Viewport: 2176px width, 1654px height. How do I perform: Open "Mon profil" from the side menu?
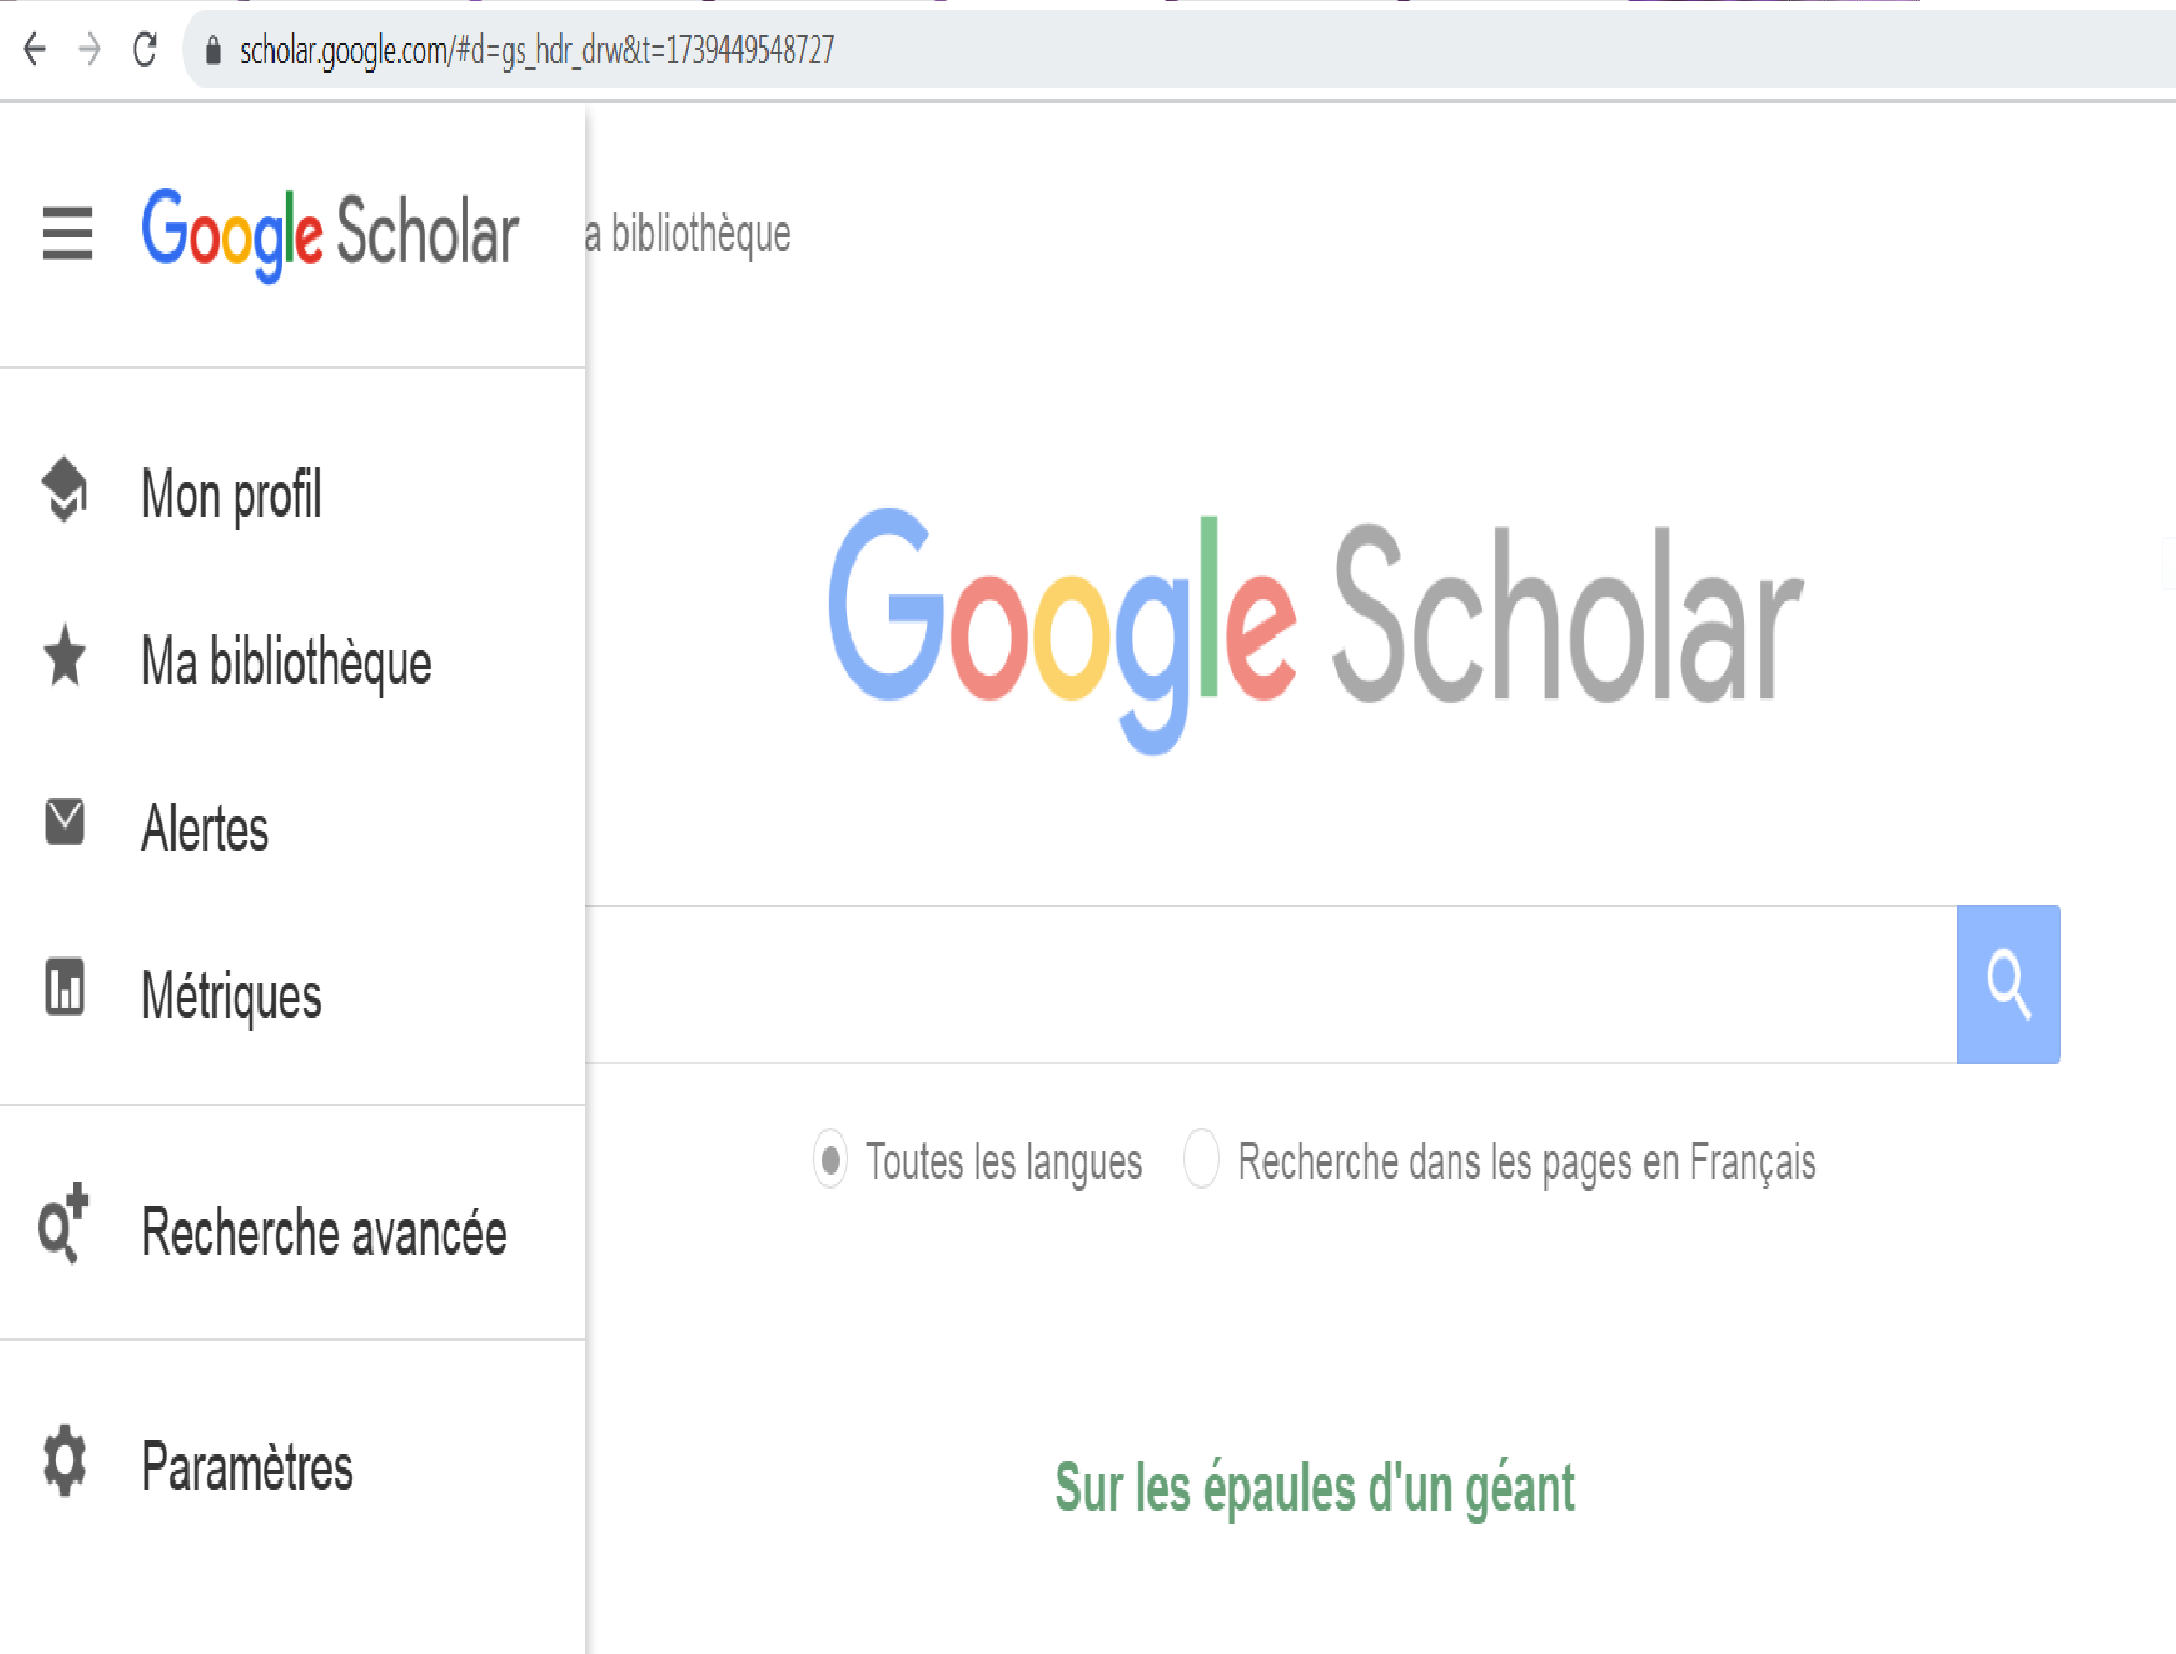pos(232,494)
